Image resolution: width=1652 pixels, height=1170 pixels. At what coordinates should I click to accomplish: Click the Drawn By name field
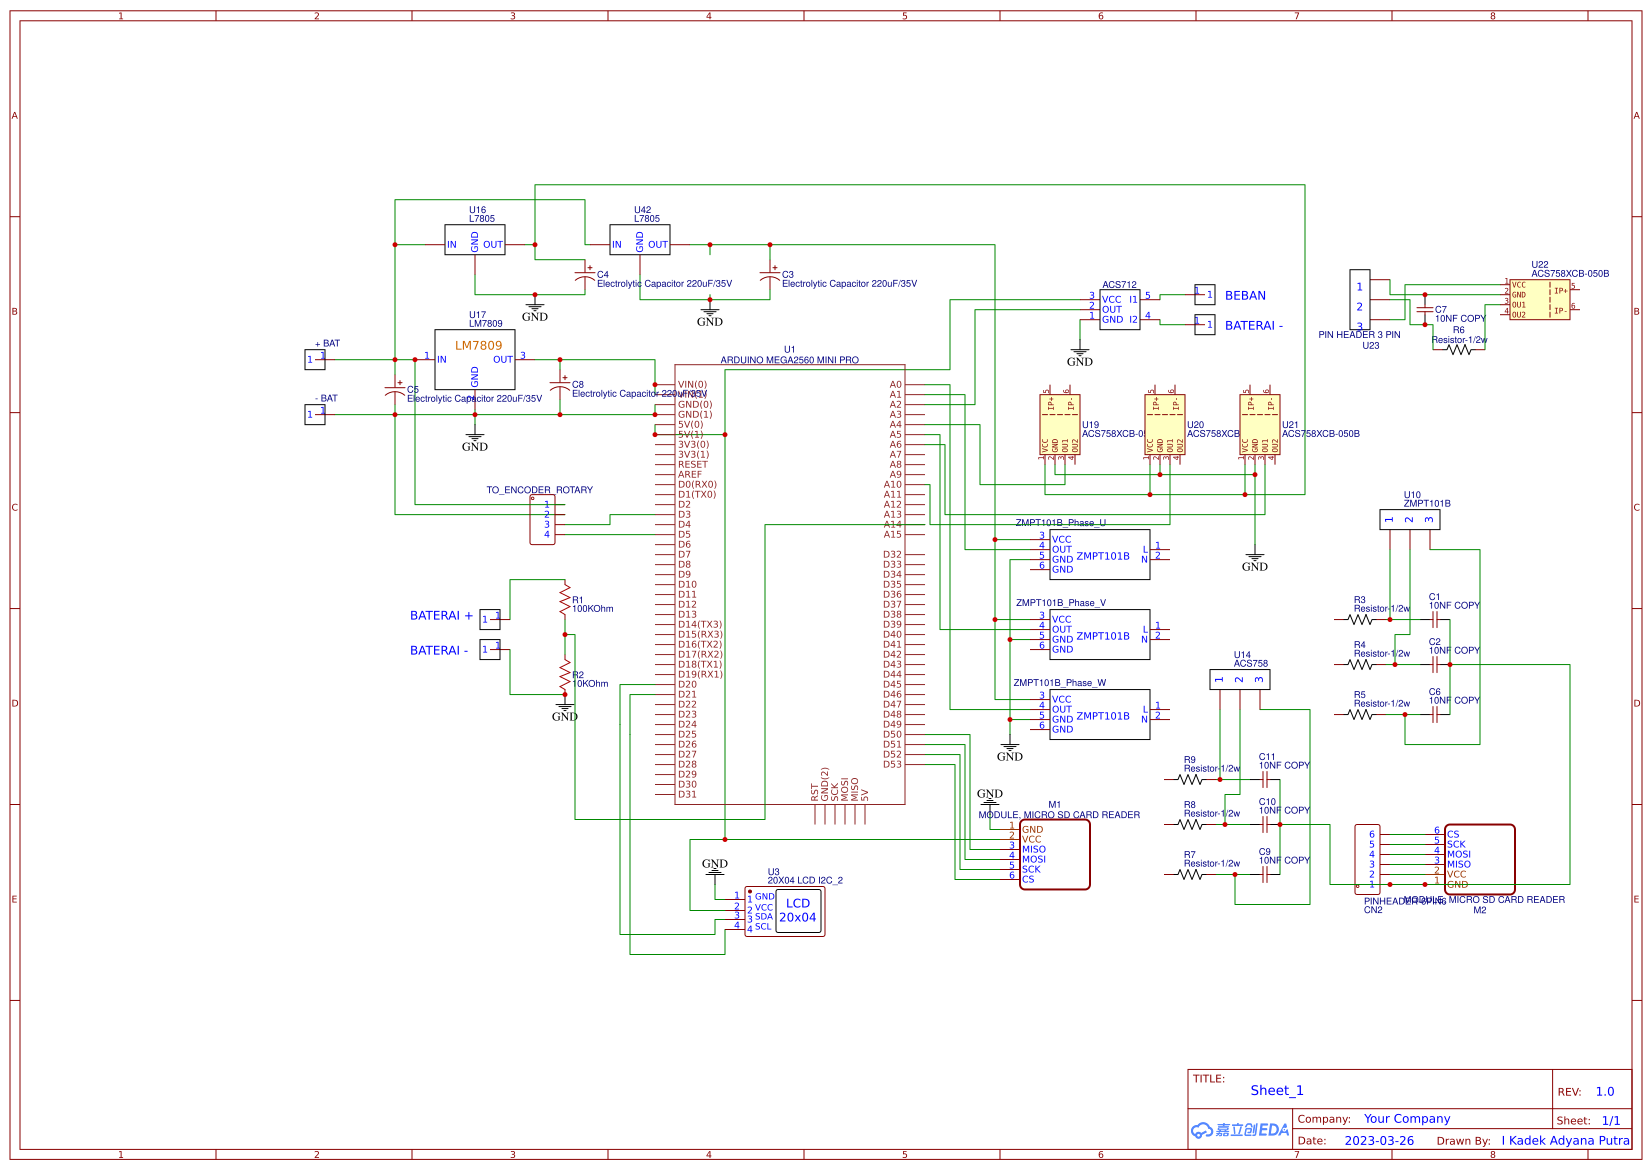1565,1141
